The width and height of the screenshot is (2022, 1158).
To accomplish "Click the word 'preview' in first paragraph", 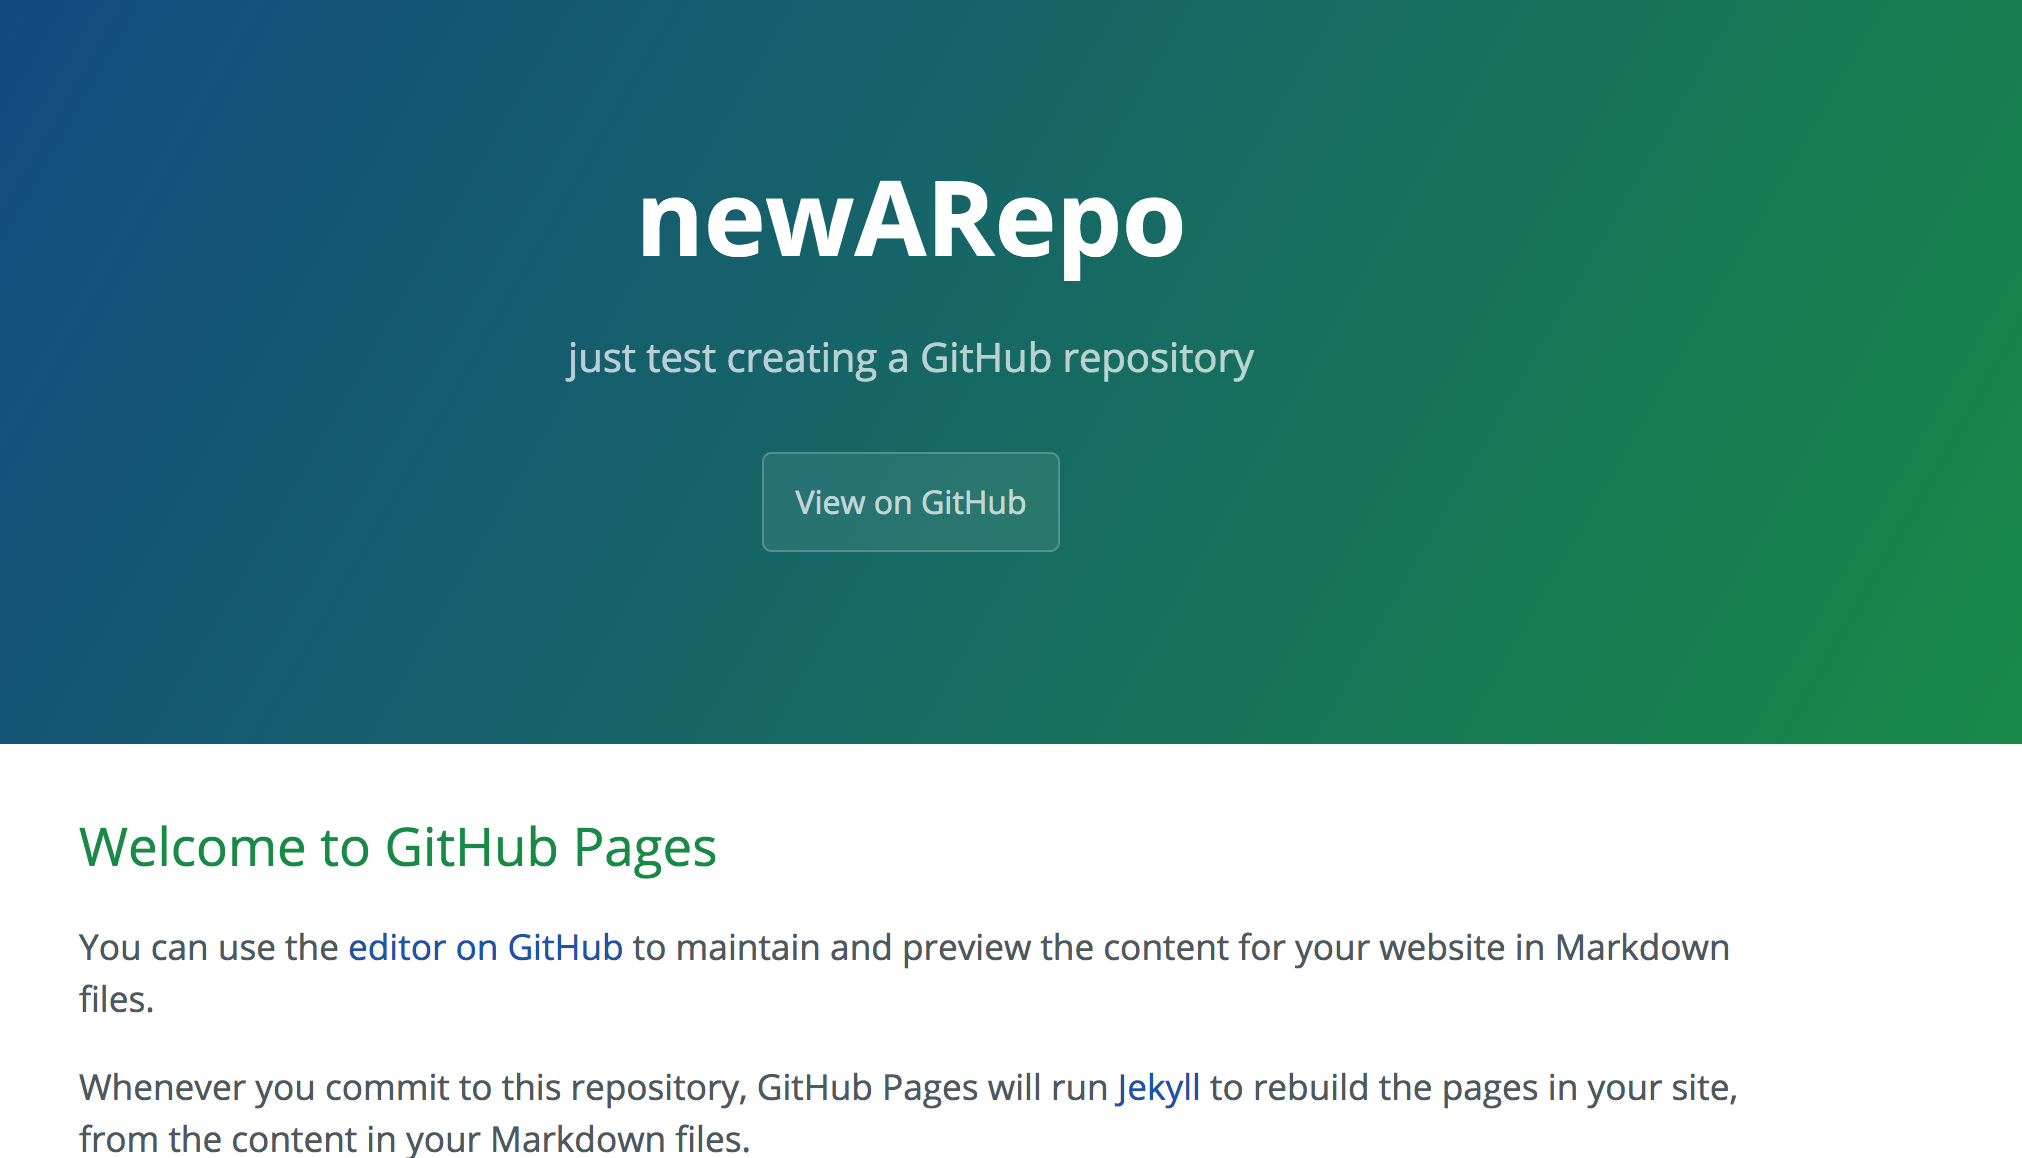I will pyautogui.click(x=966, y=947).
